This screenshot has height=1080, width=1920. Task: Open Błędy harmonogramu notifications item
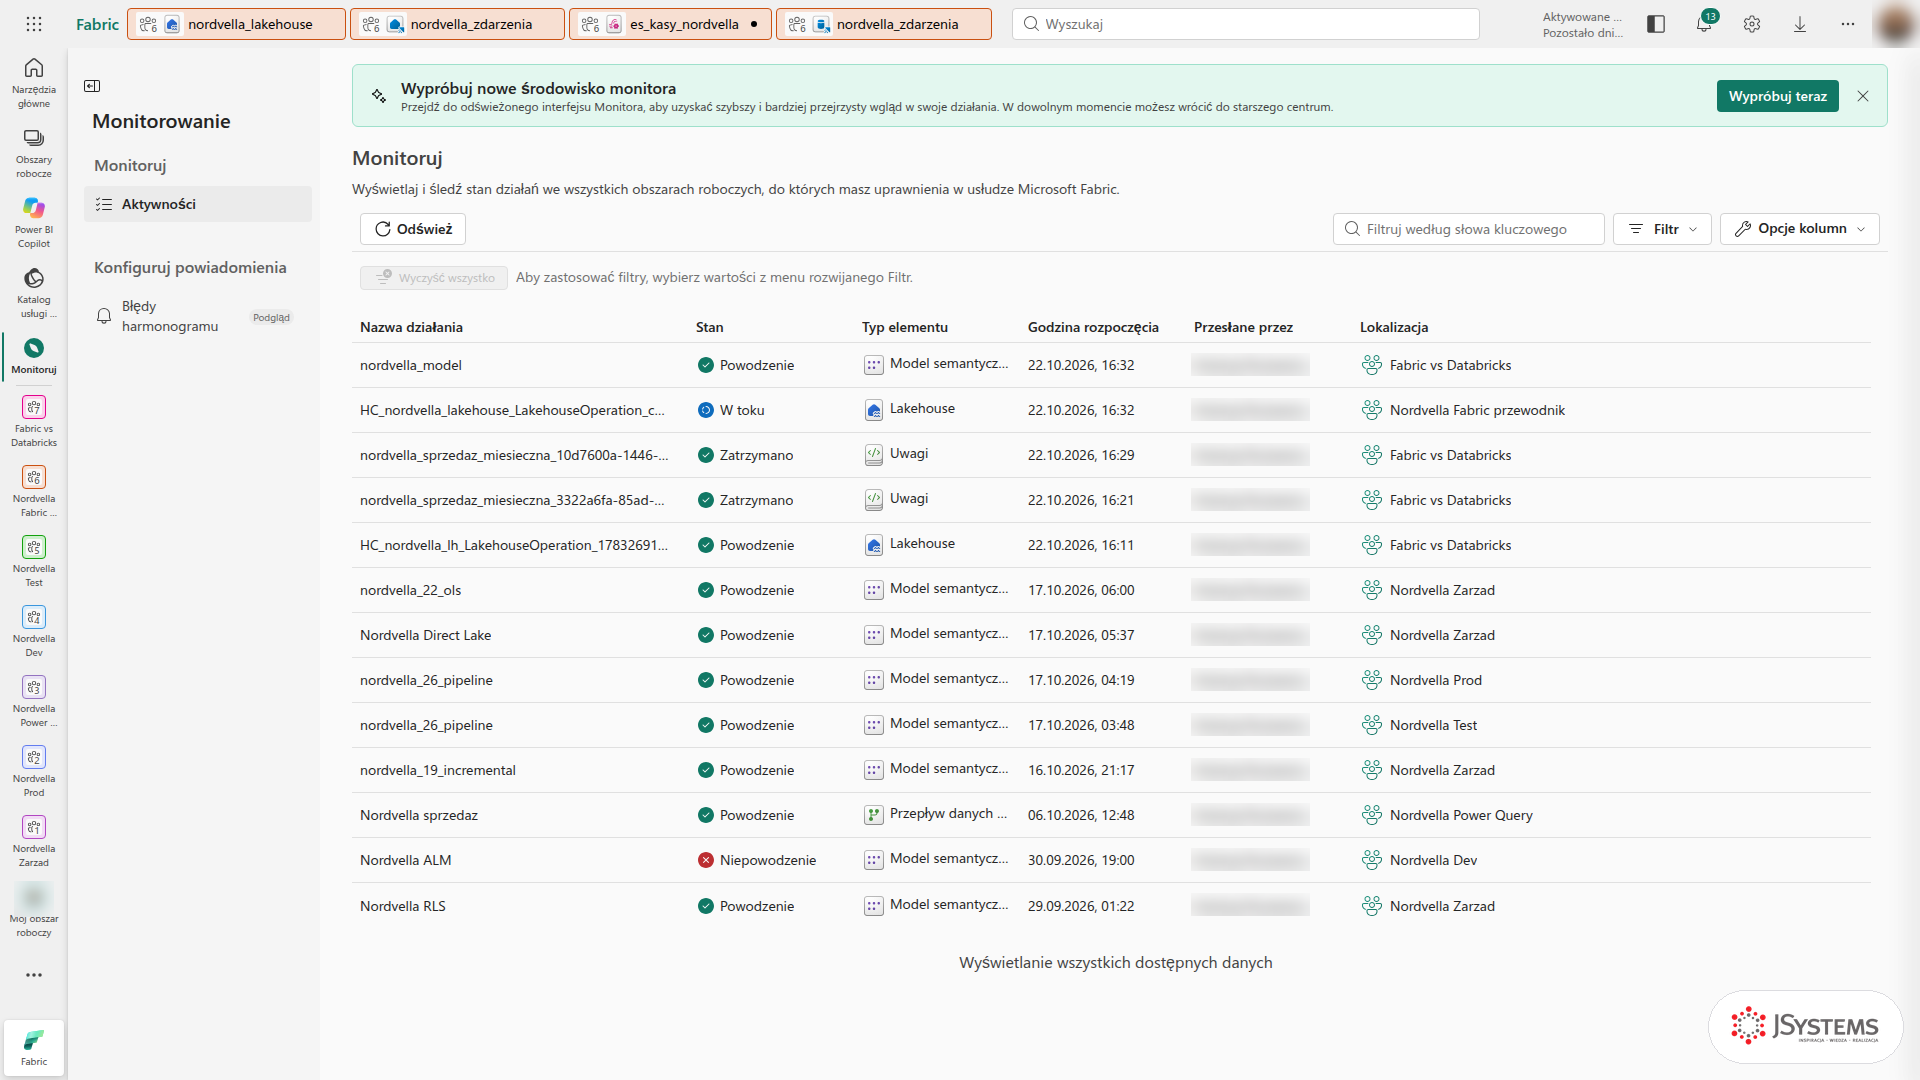click(198, 316)
